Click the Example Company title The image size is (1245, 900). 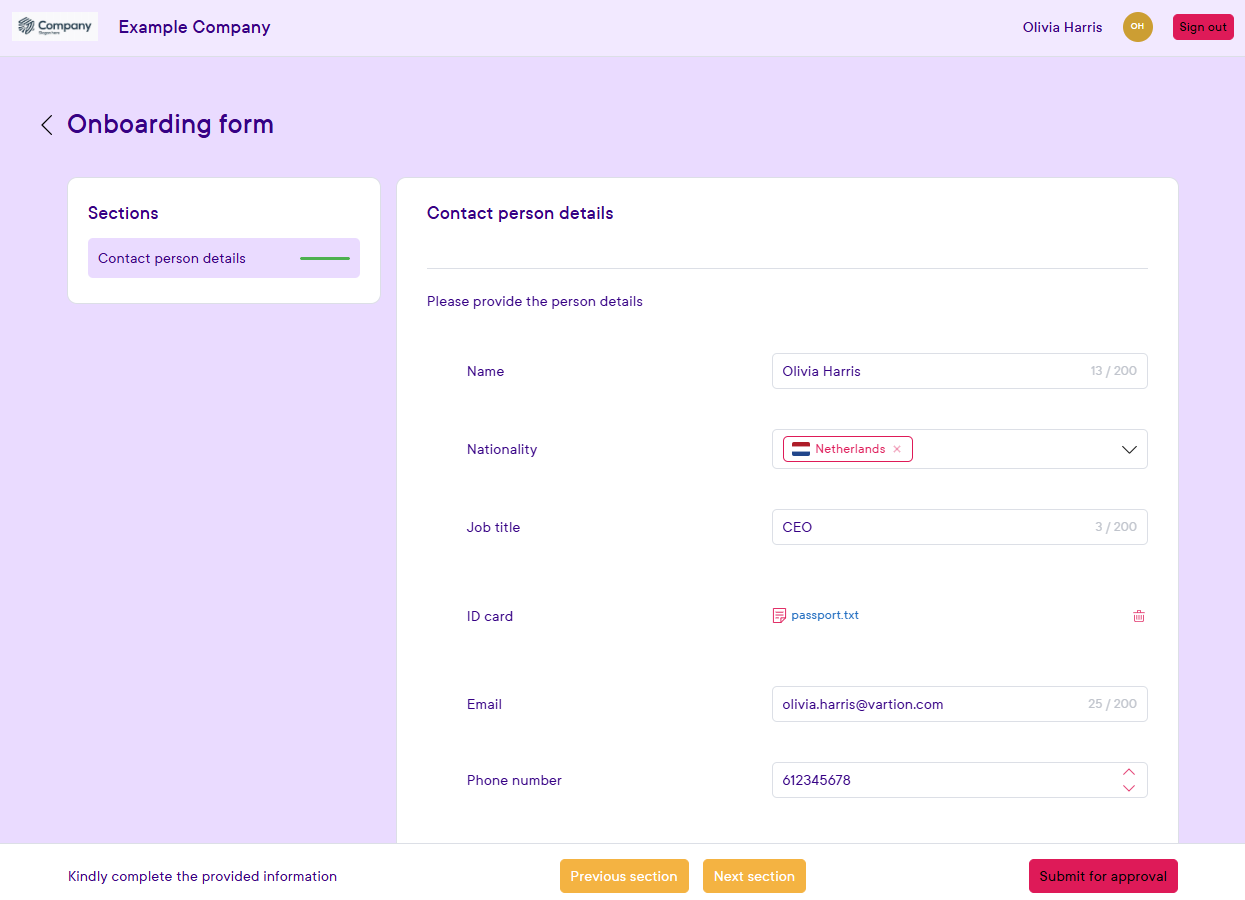[194, 27]
